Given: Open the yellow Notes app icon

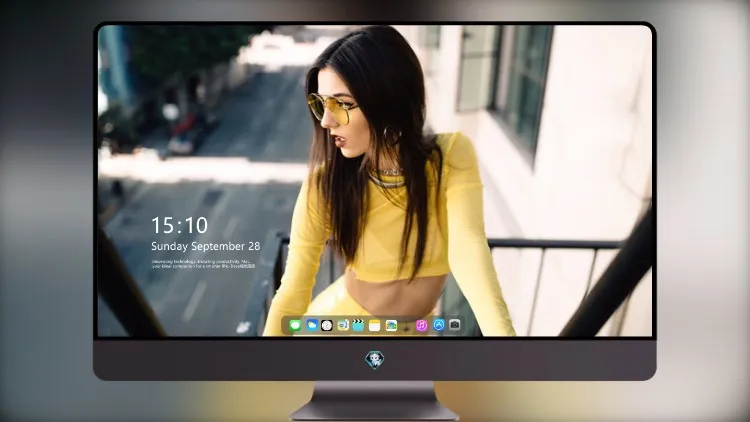Looking at the screenshot, I should click(375, 325).
